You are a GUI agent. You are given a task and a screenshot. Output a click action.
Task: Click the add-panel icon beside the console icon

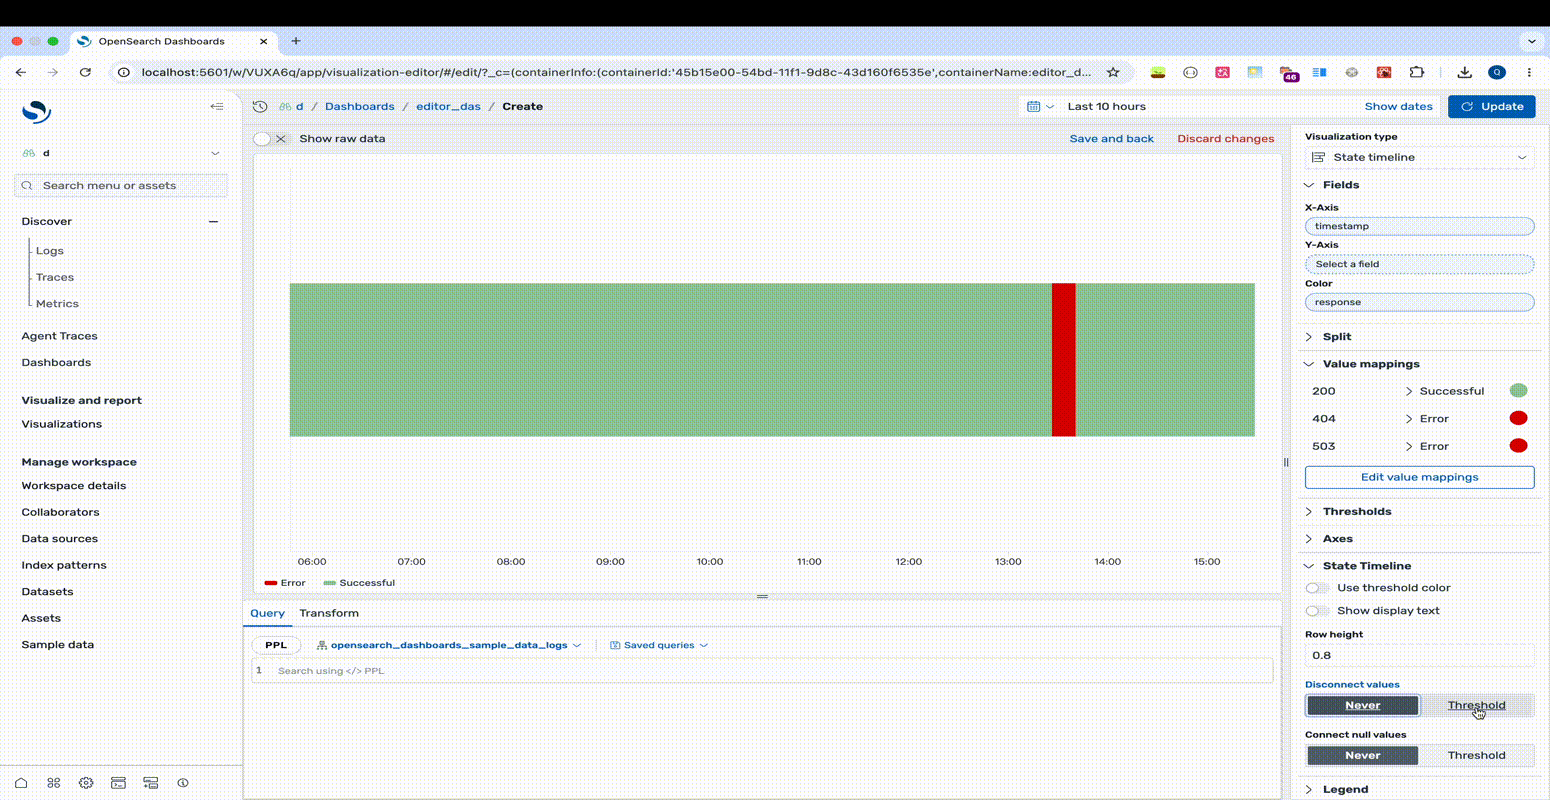(151, 783)
